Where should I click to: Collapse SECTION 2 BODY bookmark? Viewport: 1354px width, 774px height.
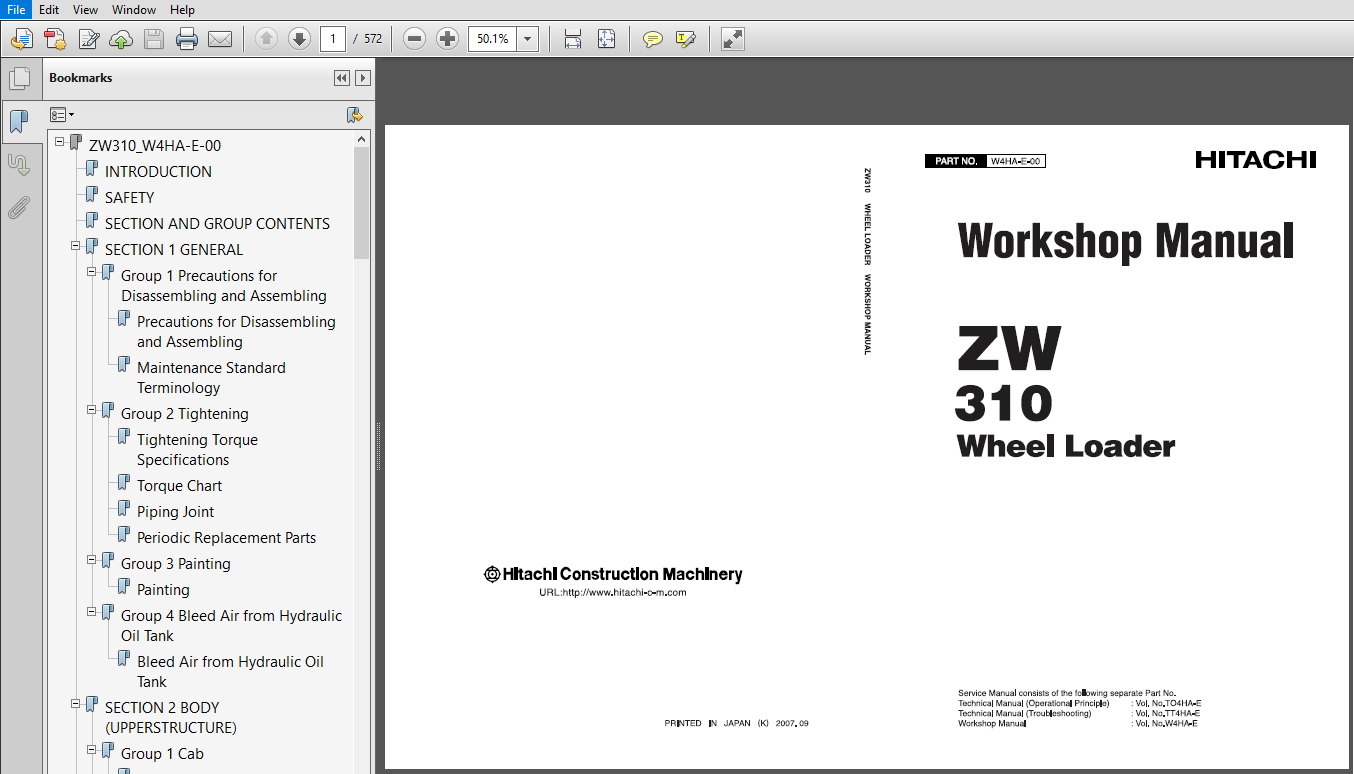[76, 704]
